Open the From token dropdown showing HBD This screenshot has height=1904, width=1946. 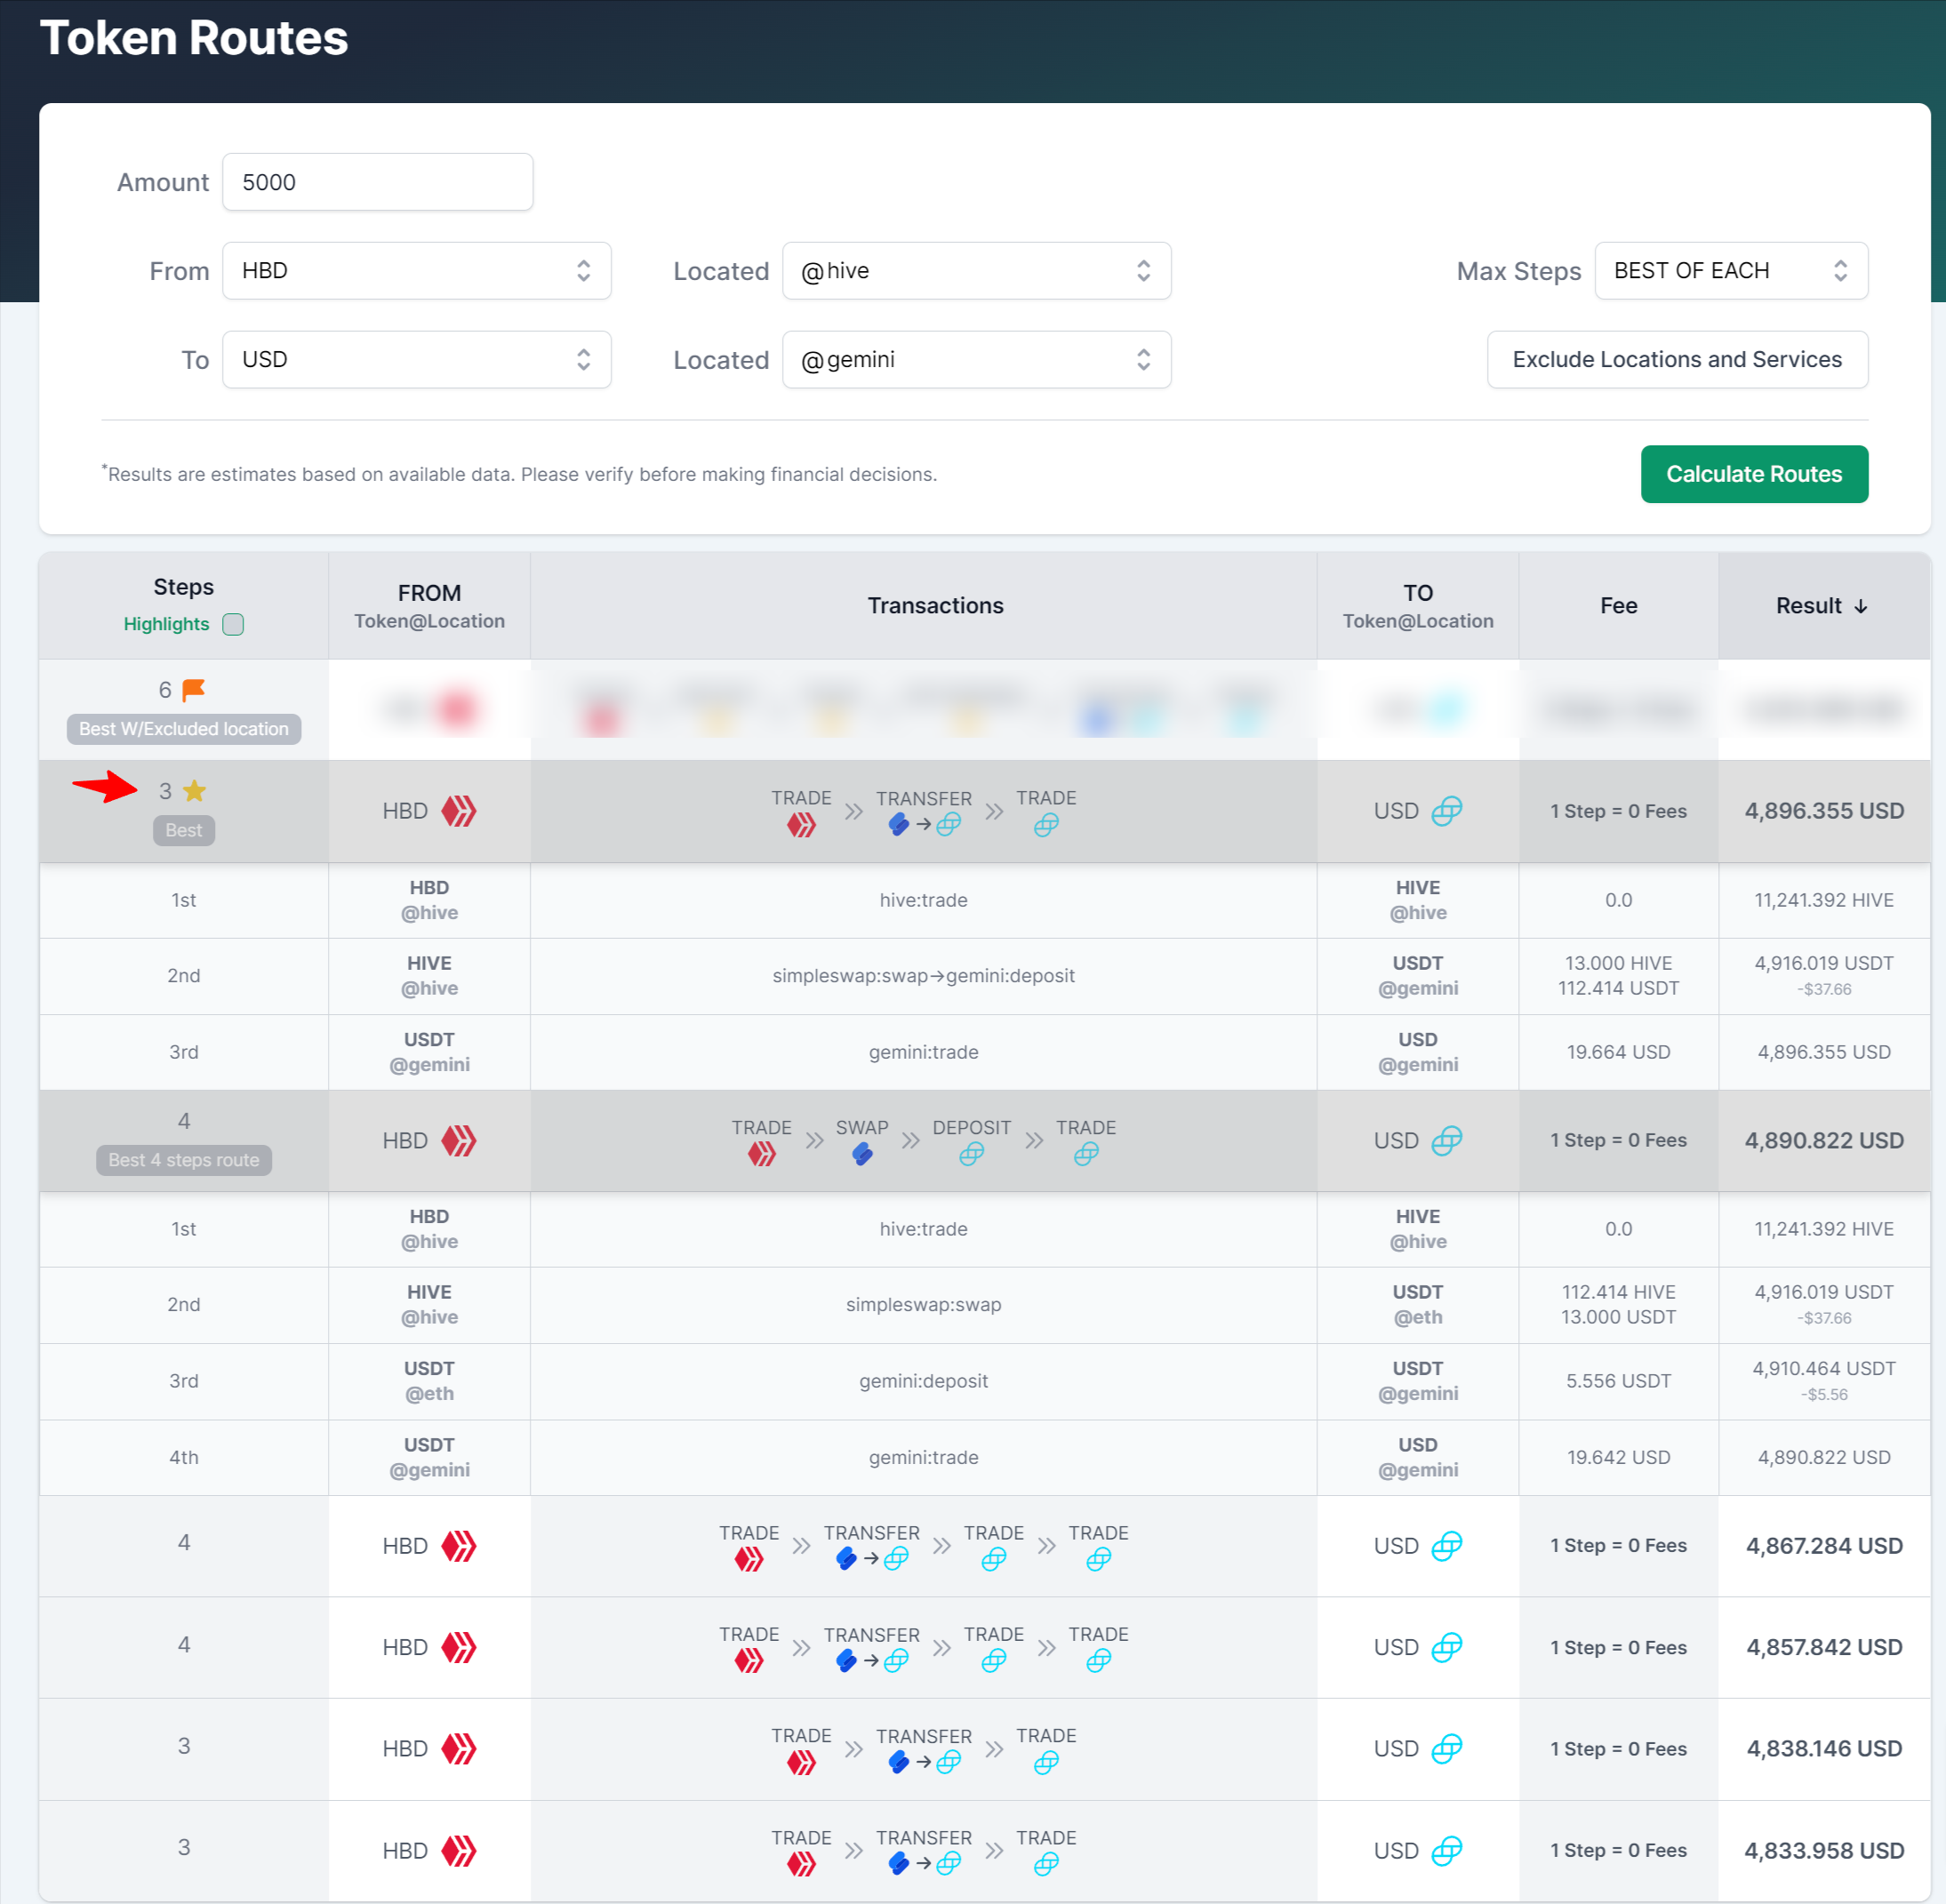tap(416, 271)
